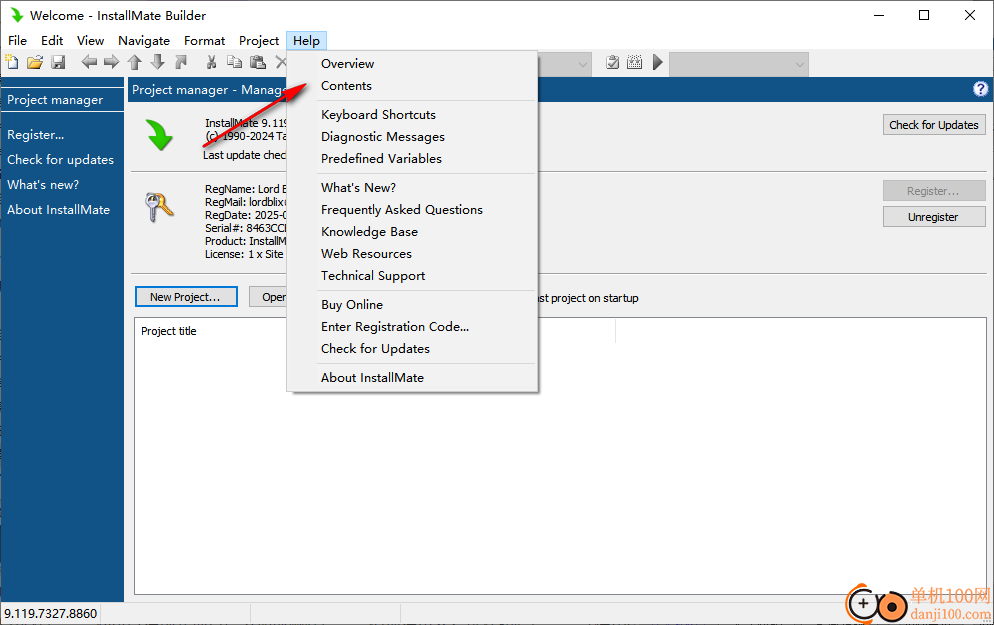Click the copy toolbar icon
Viewport: 994px width, 625px height.
(235, 62)
